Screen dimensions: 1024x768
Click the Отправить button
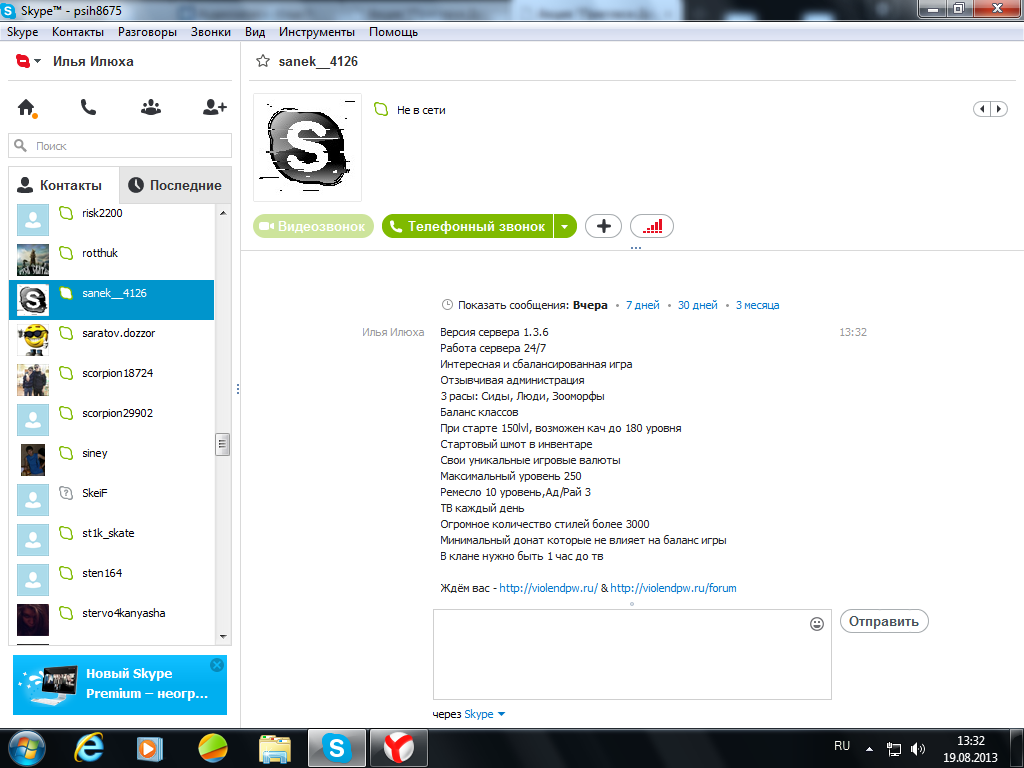884,621
